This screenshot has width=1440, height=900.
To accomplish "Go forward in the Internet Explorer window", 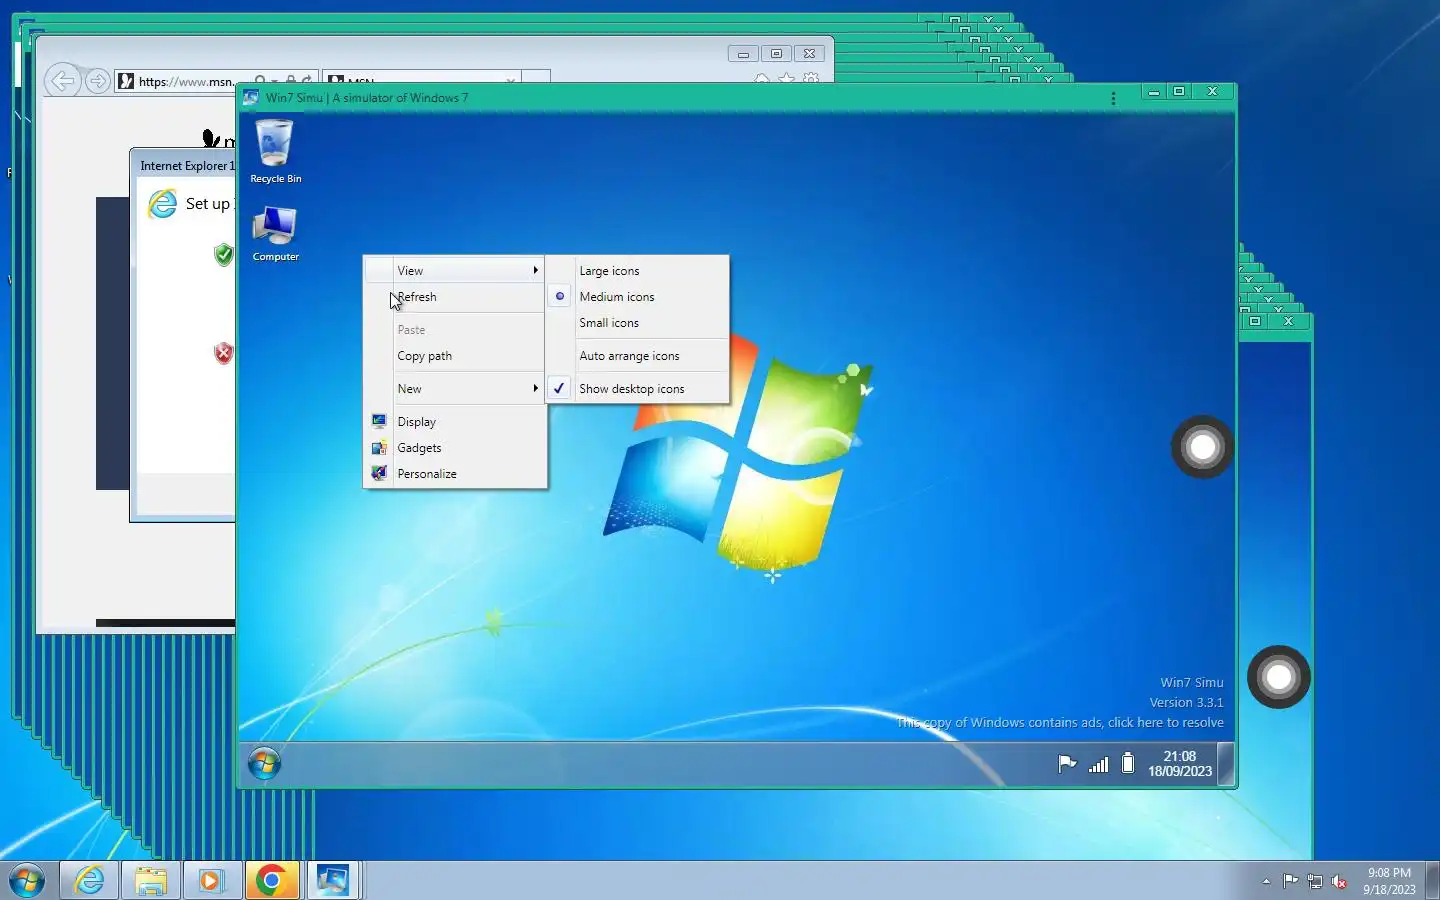I will 97,81.
